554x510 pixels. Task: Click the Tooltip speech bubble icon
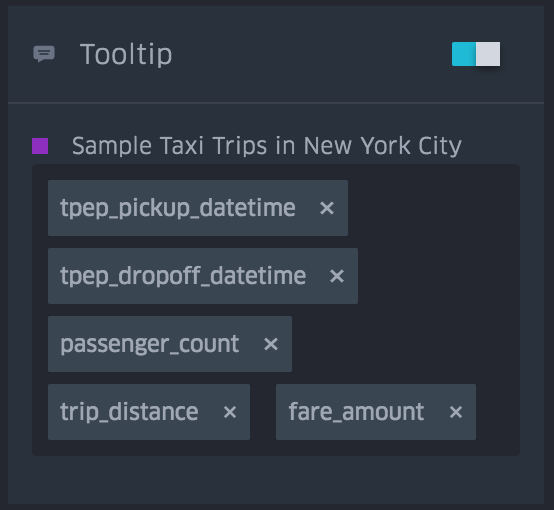click(44, 54)
